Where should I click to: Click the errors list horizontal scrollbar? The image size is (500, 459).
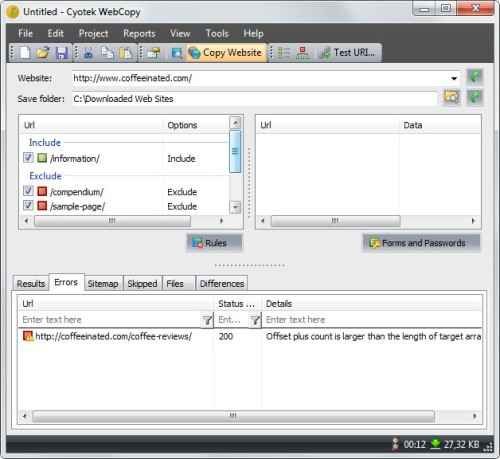click(x=233, y=416)
